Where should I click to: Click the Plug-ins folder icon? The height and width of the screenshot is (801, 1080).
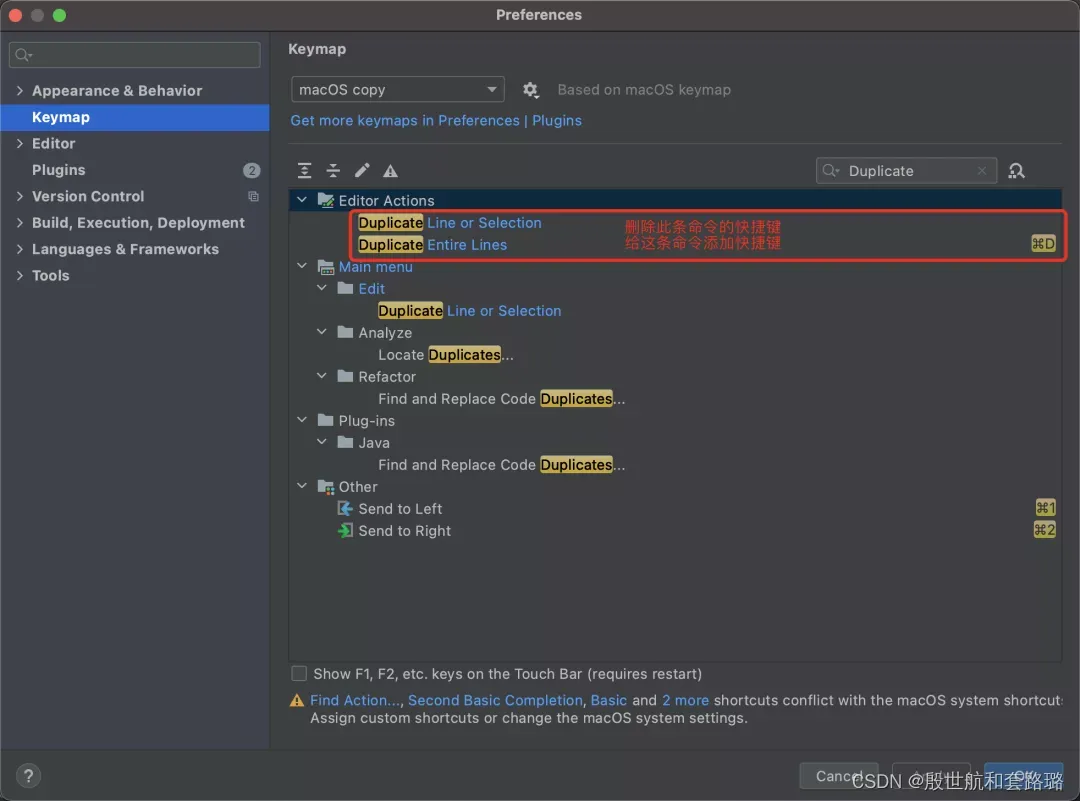pos(325,420)
